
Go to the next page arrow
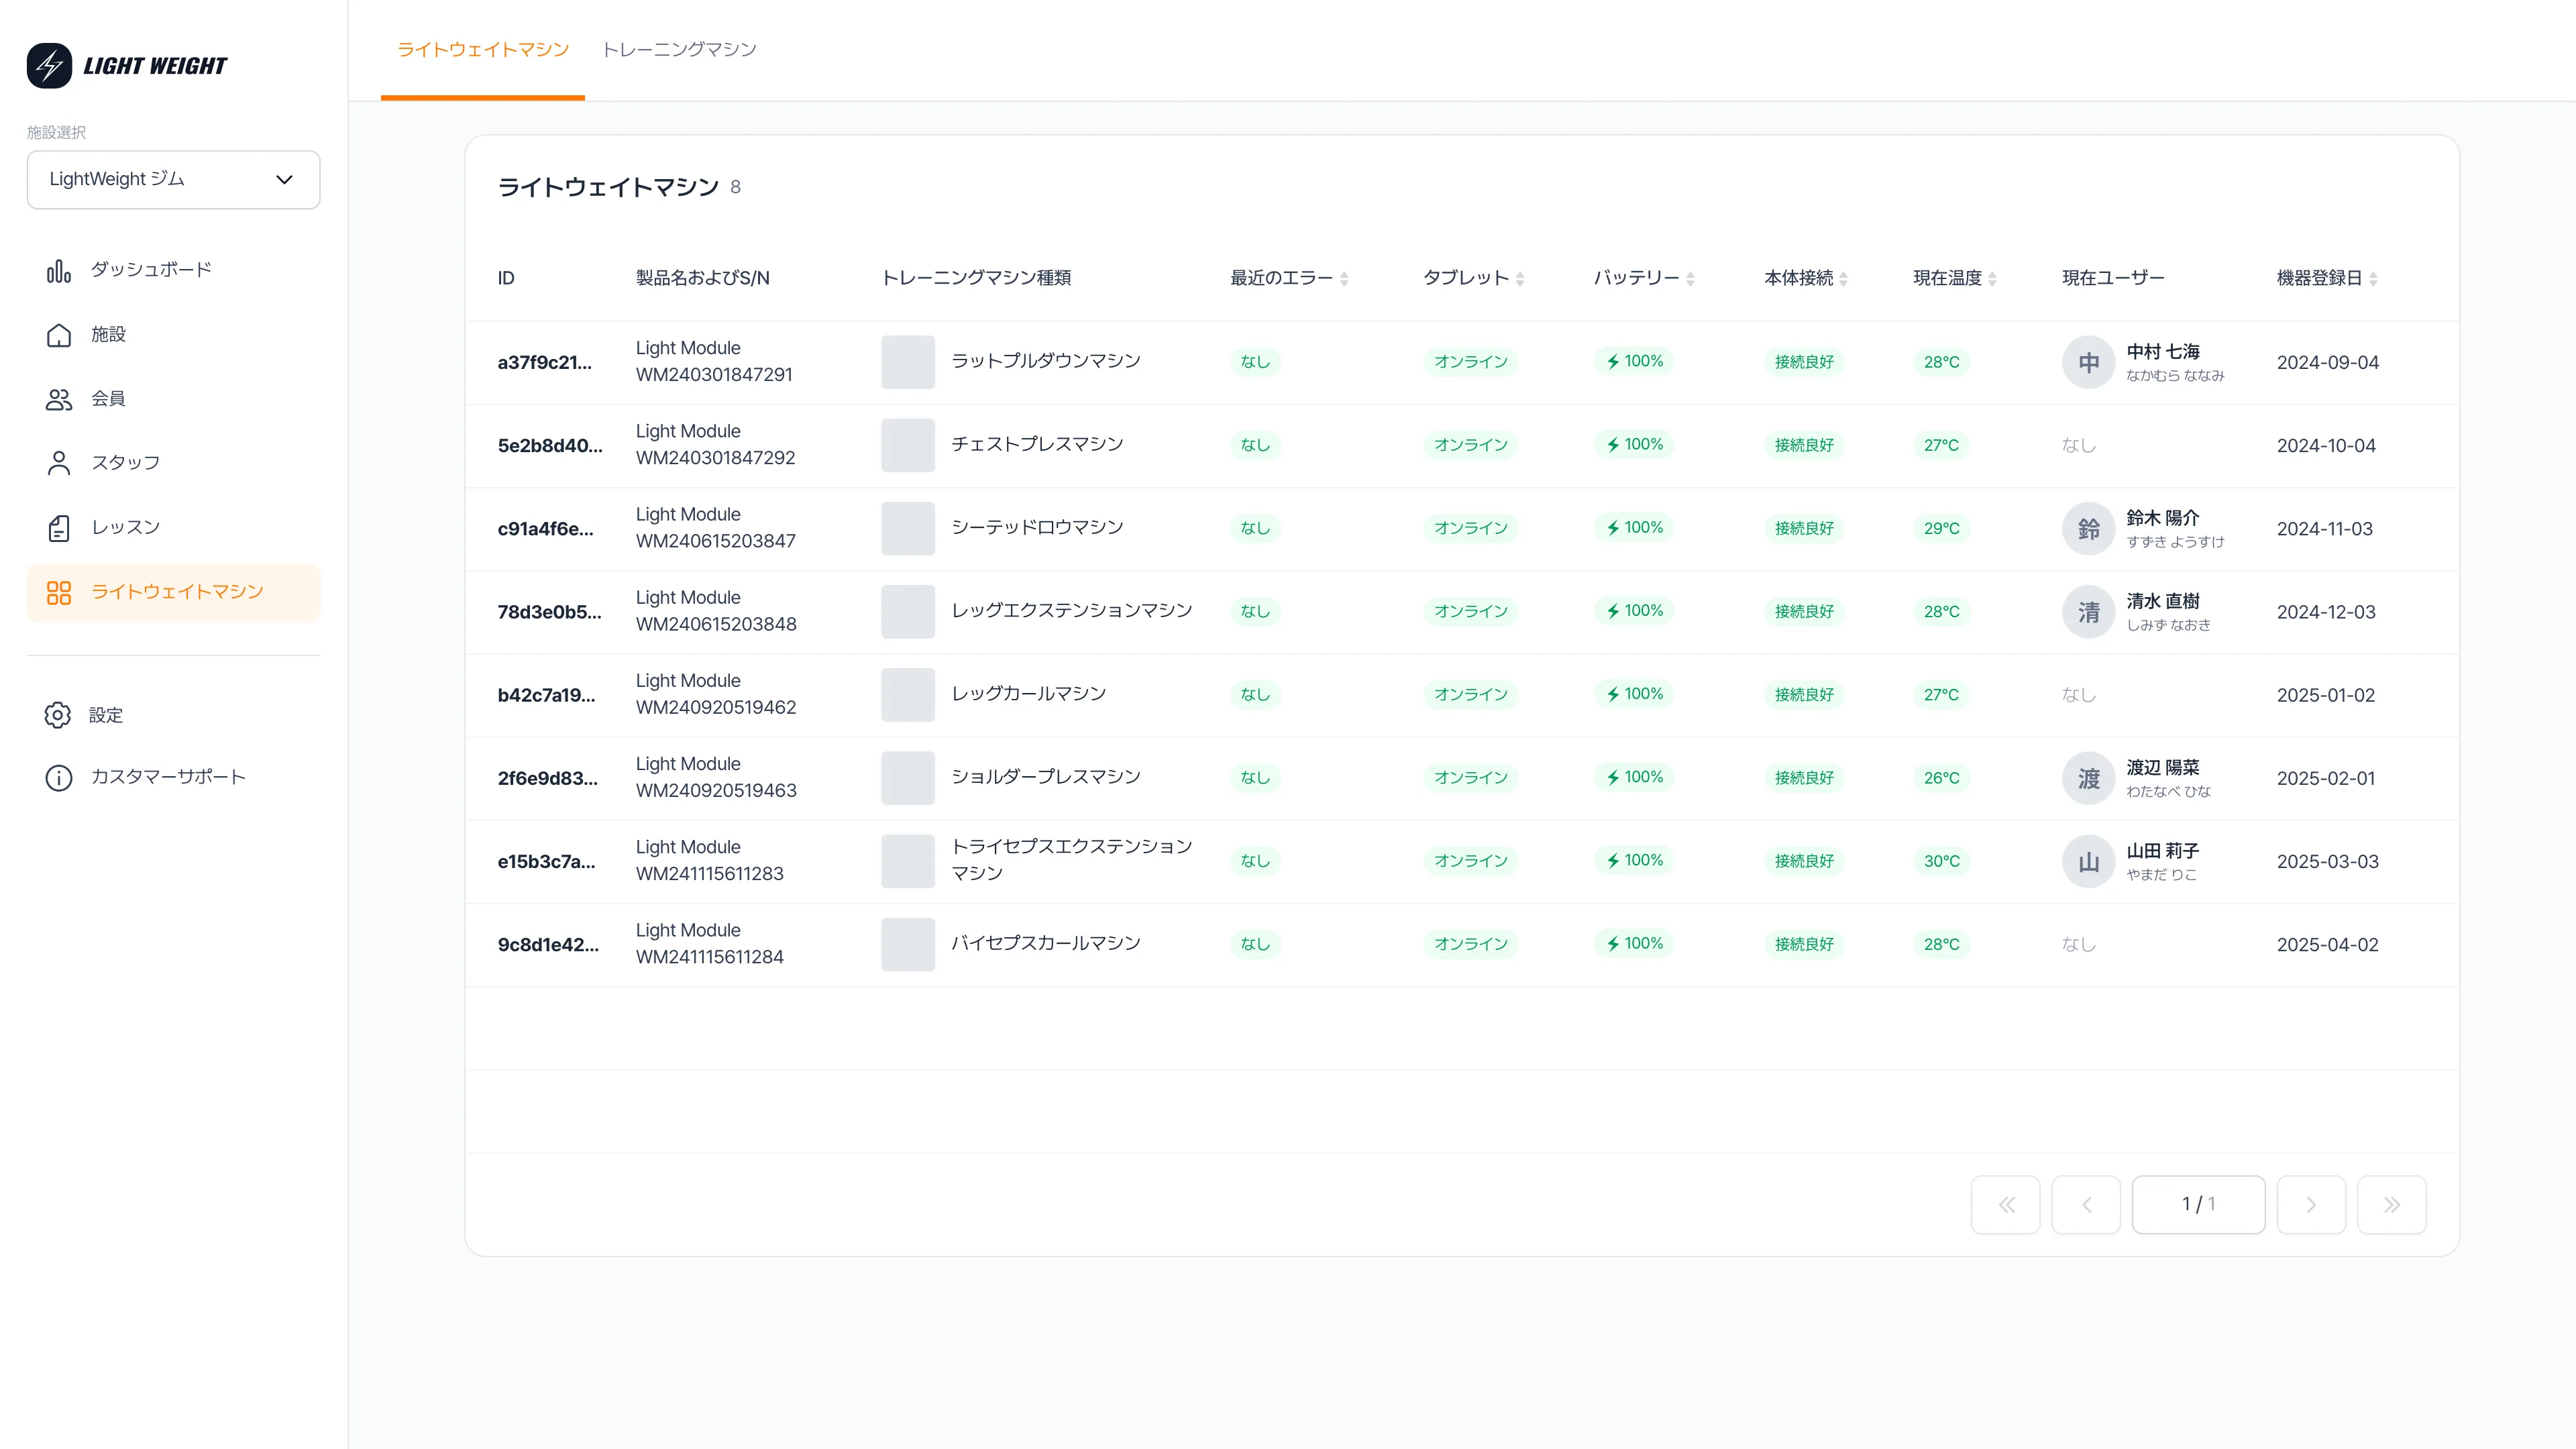coord(2311,1205)
